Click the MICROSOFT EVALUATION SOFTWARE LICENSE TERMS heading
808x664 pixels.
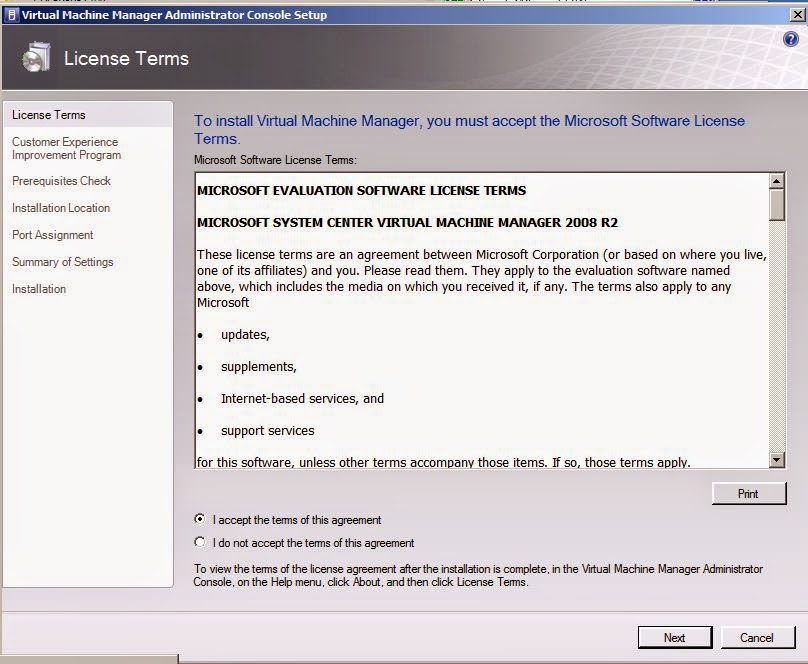pos(361,191)
